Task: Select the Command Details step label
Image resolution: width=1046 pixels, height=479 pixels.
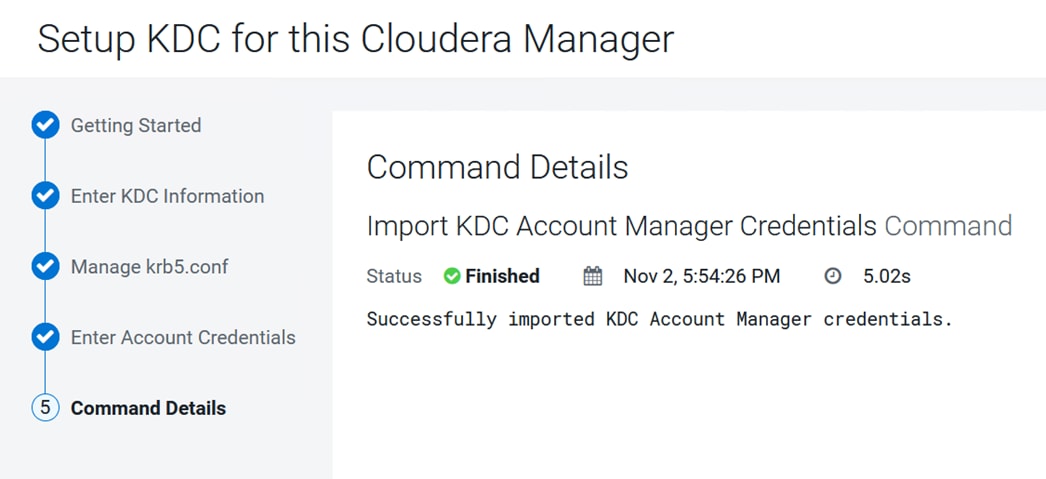Action: pos(148,408)
